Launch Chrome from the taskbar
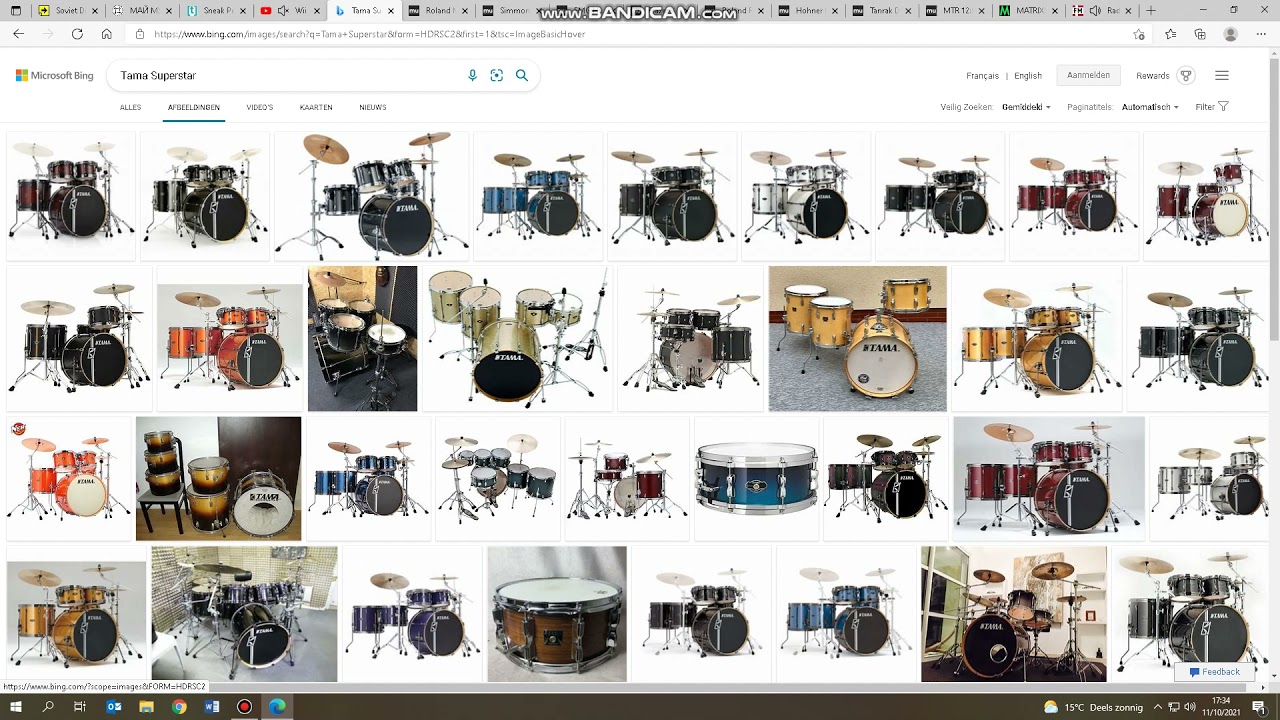The image size is (1280, 720). point(179,707)
